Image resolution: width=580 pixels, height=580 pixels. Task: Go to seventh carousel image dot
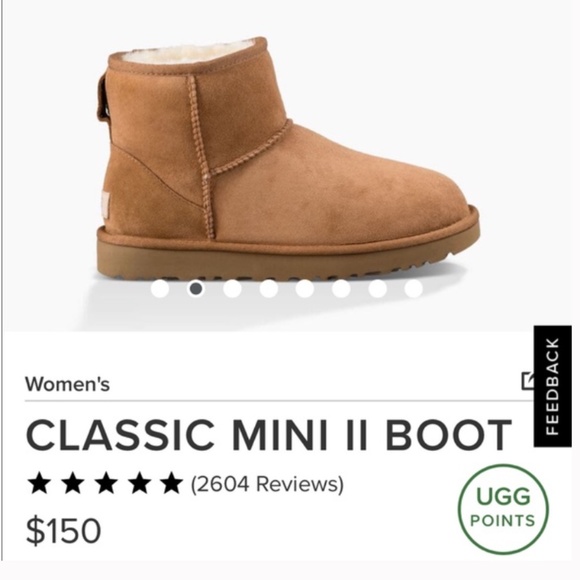377,289
